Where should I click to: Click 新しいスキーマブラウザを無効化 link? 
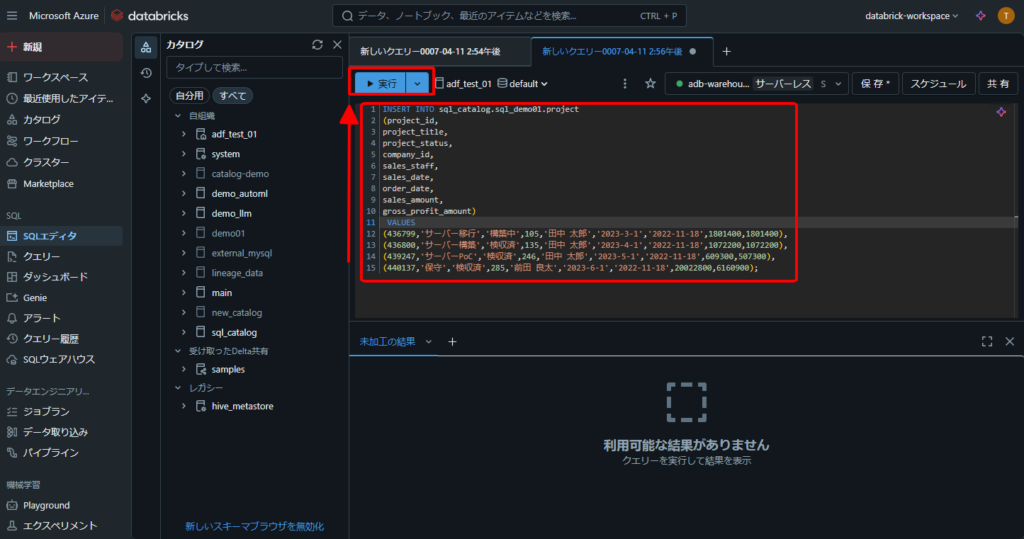click(x=254, y=526)
